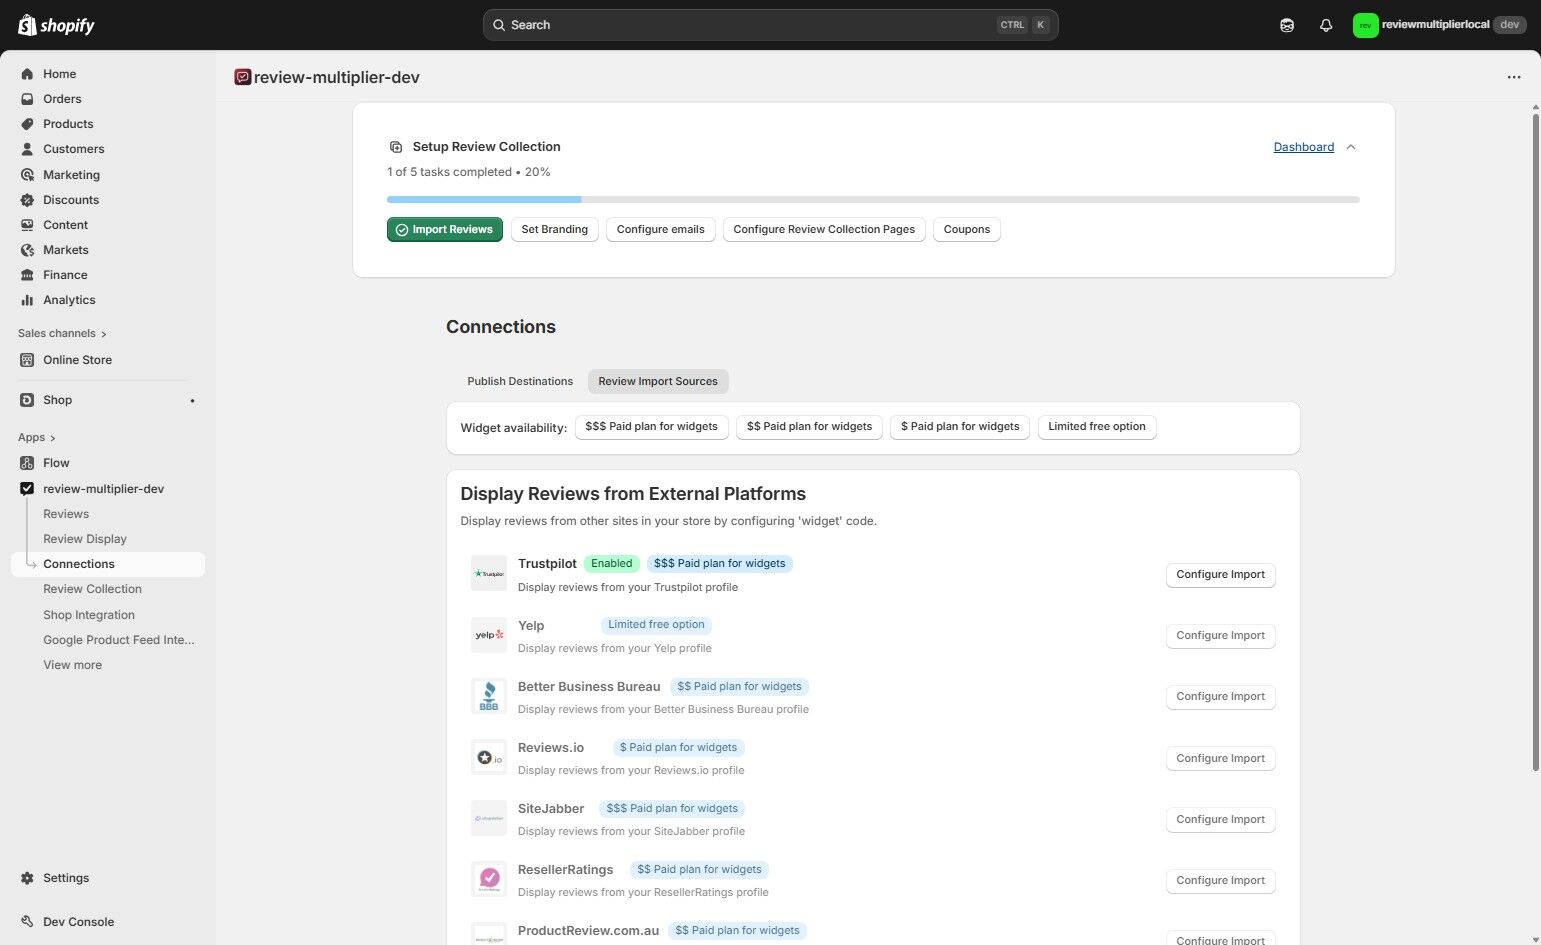
Task: Click the reviewmultiplierlocal store name
Action: [1435, 25]
